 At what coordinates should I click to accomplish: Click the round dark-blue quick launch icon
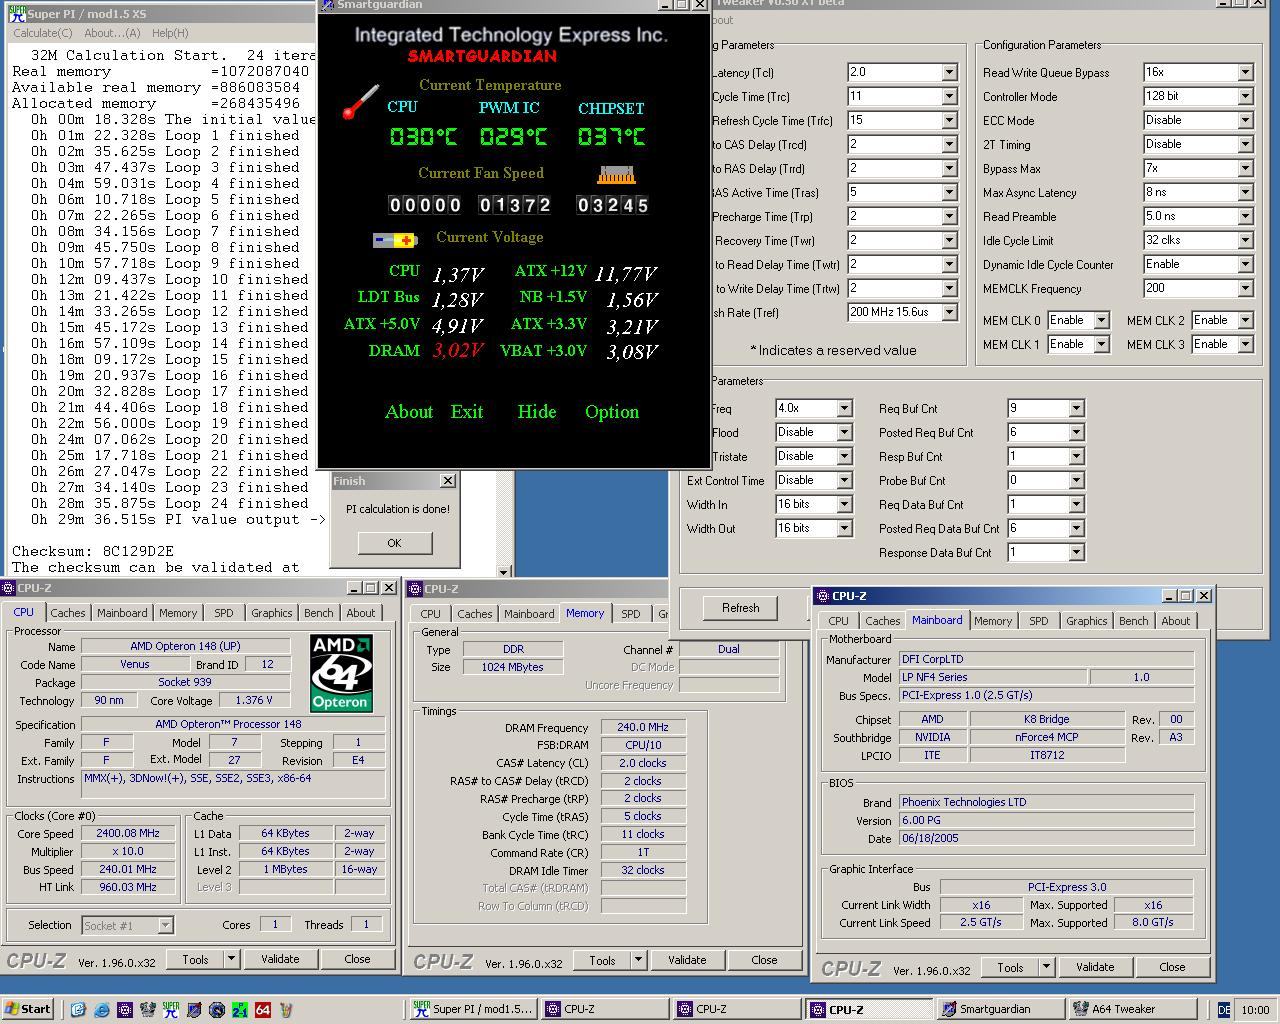pyautogui.click(x=217, y=1009)
